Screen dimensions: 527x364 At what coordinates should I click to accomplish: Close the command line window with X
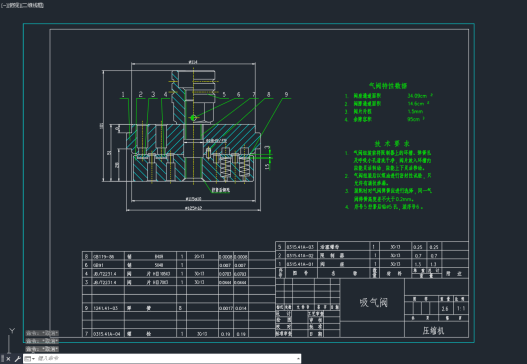click(8, 359)
